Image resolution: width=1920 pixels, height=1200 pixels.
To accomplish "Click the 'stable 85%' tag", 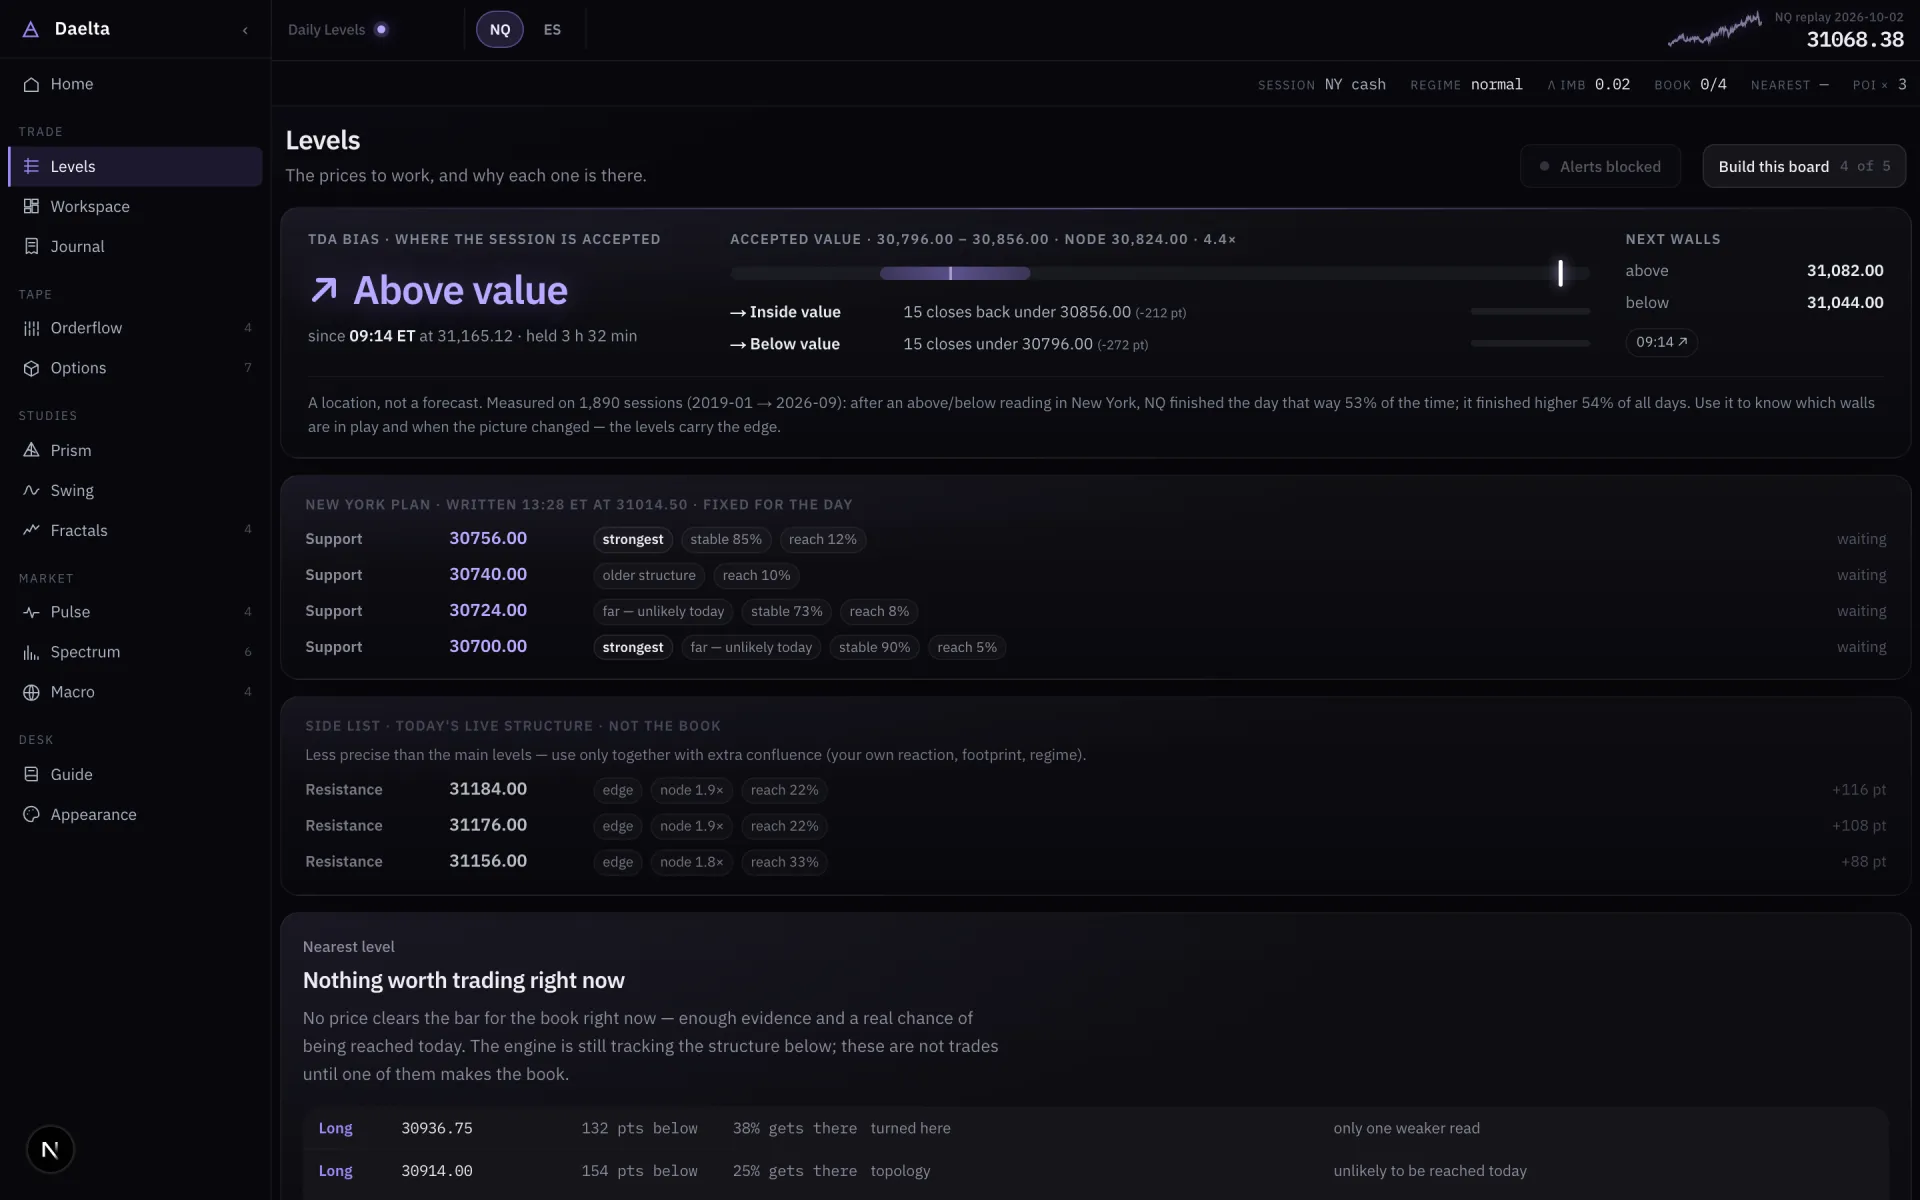I will pyautogui.click(x=726, y=540).
